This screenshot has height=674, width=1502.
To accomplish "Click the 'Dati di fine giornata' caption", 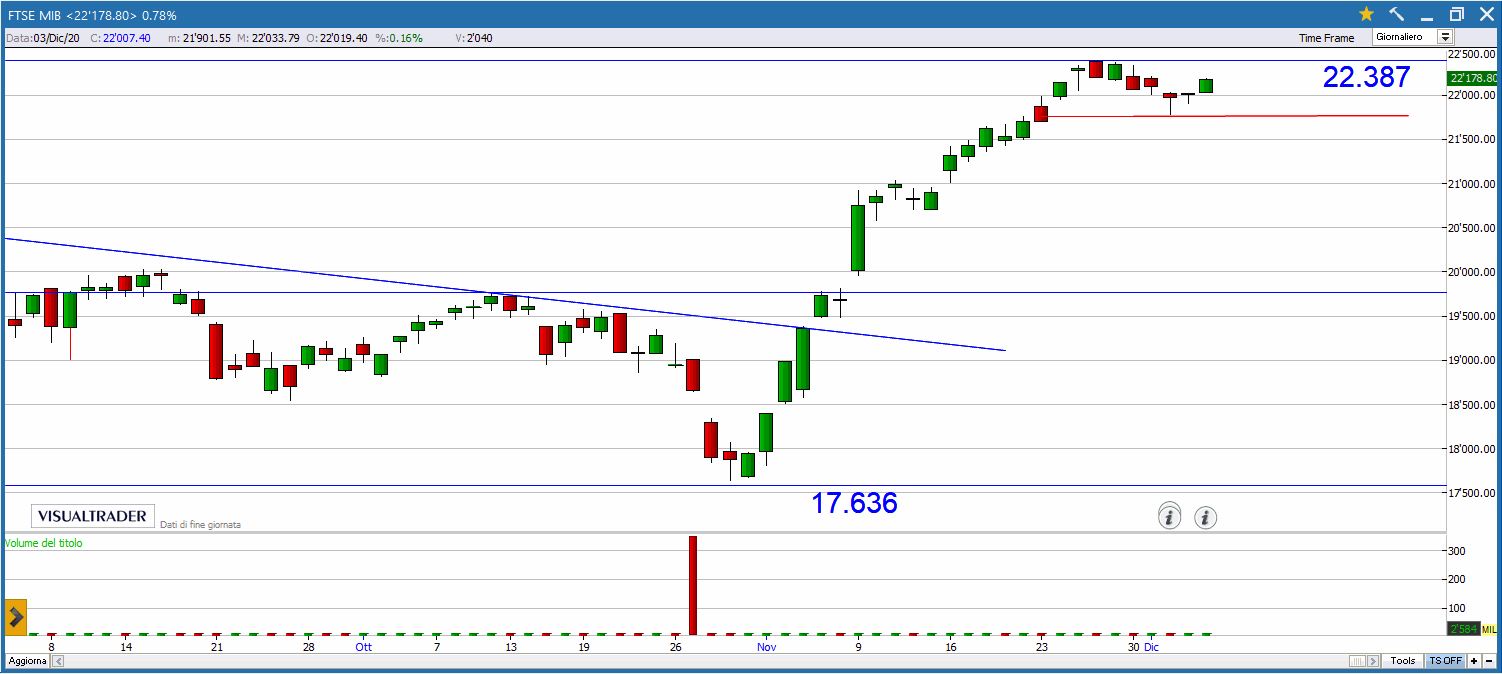I will pyautogui.click(x=201, y=524).
